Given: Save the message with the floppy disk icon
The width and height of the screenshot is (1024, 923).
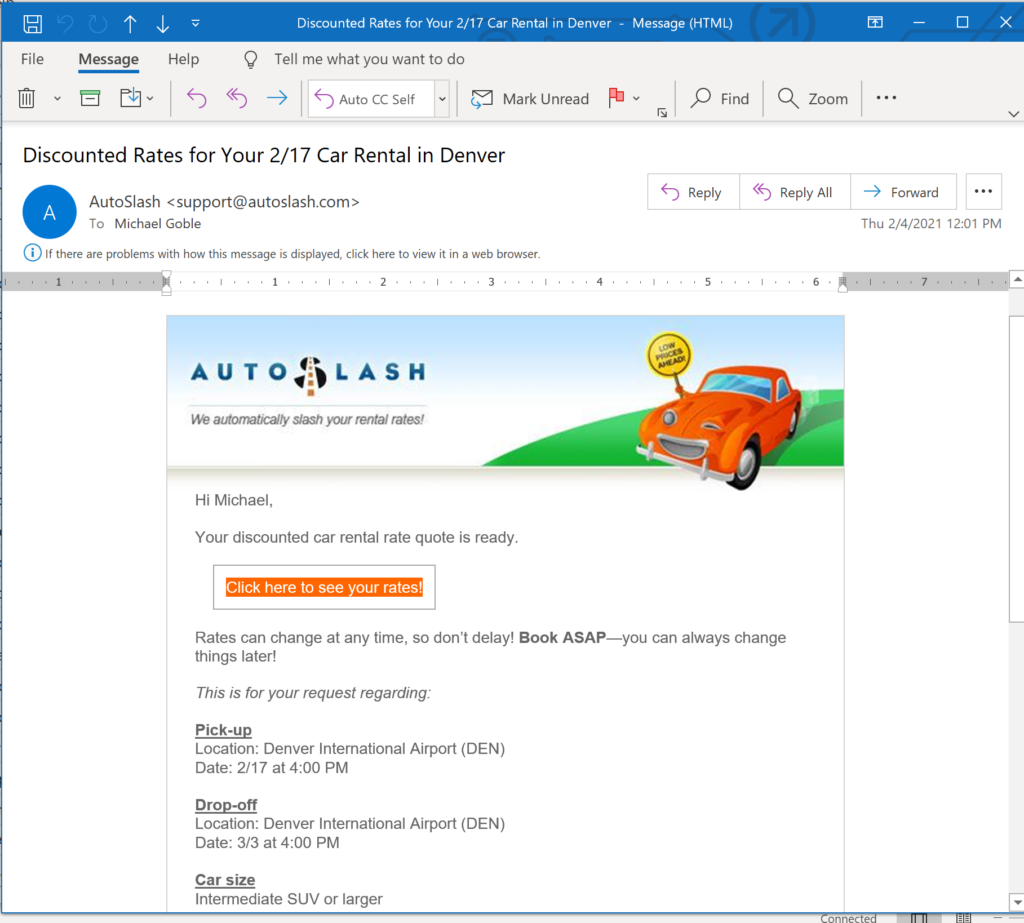Looking at the screenshot, I should (32, 24).
